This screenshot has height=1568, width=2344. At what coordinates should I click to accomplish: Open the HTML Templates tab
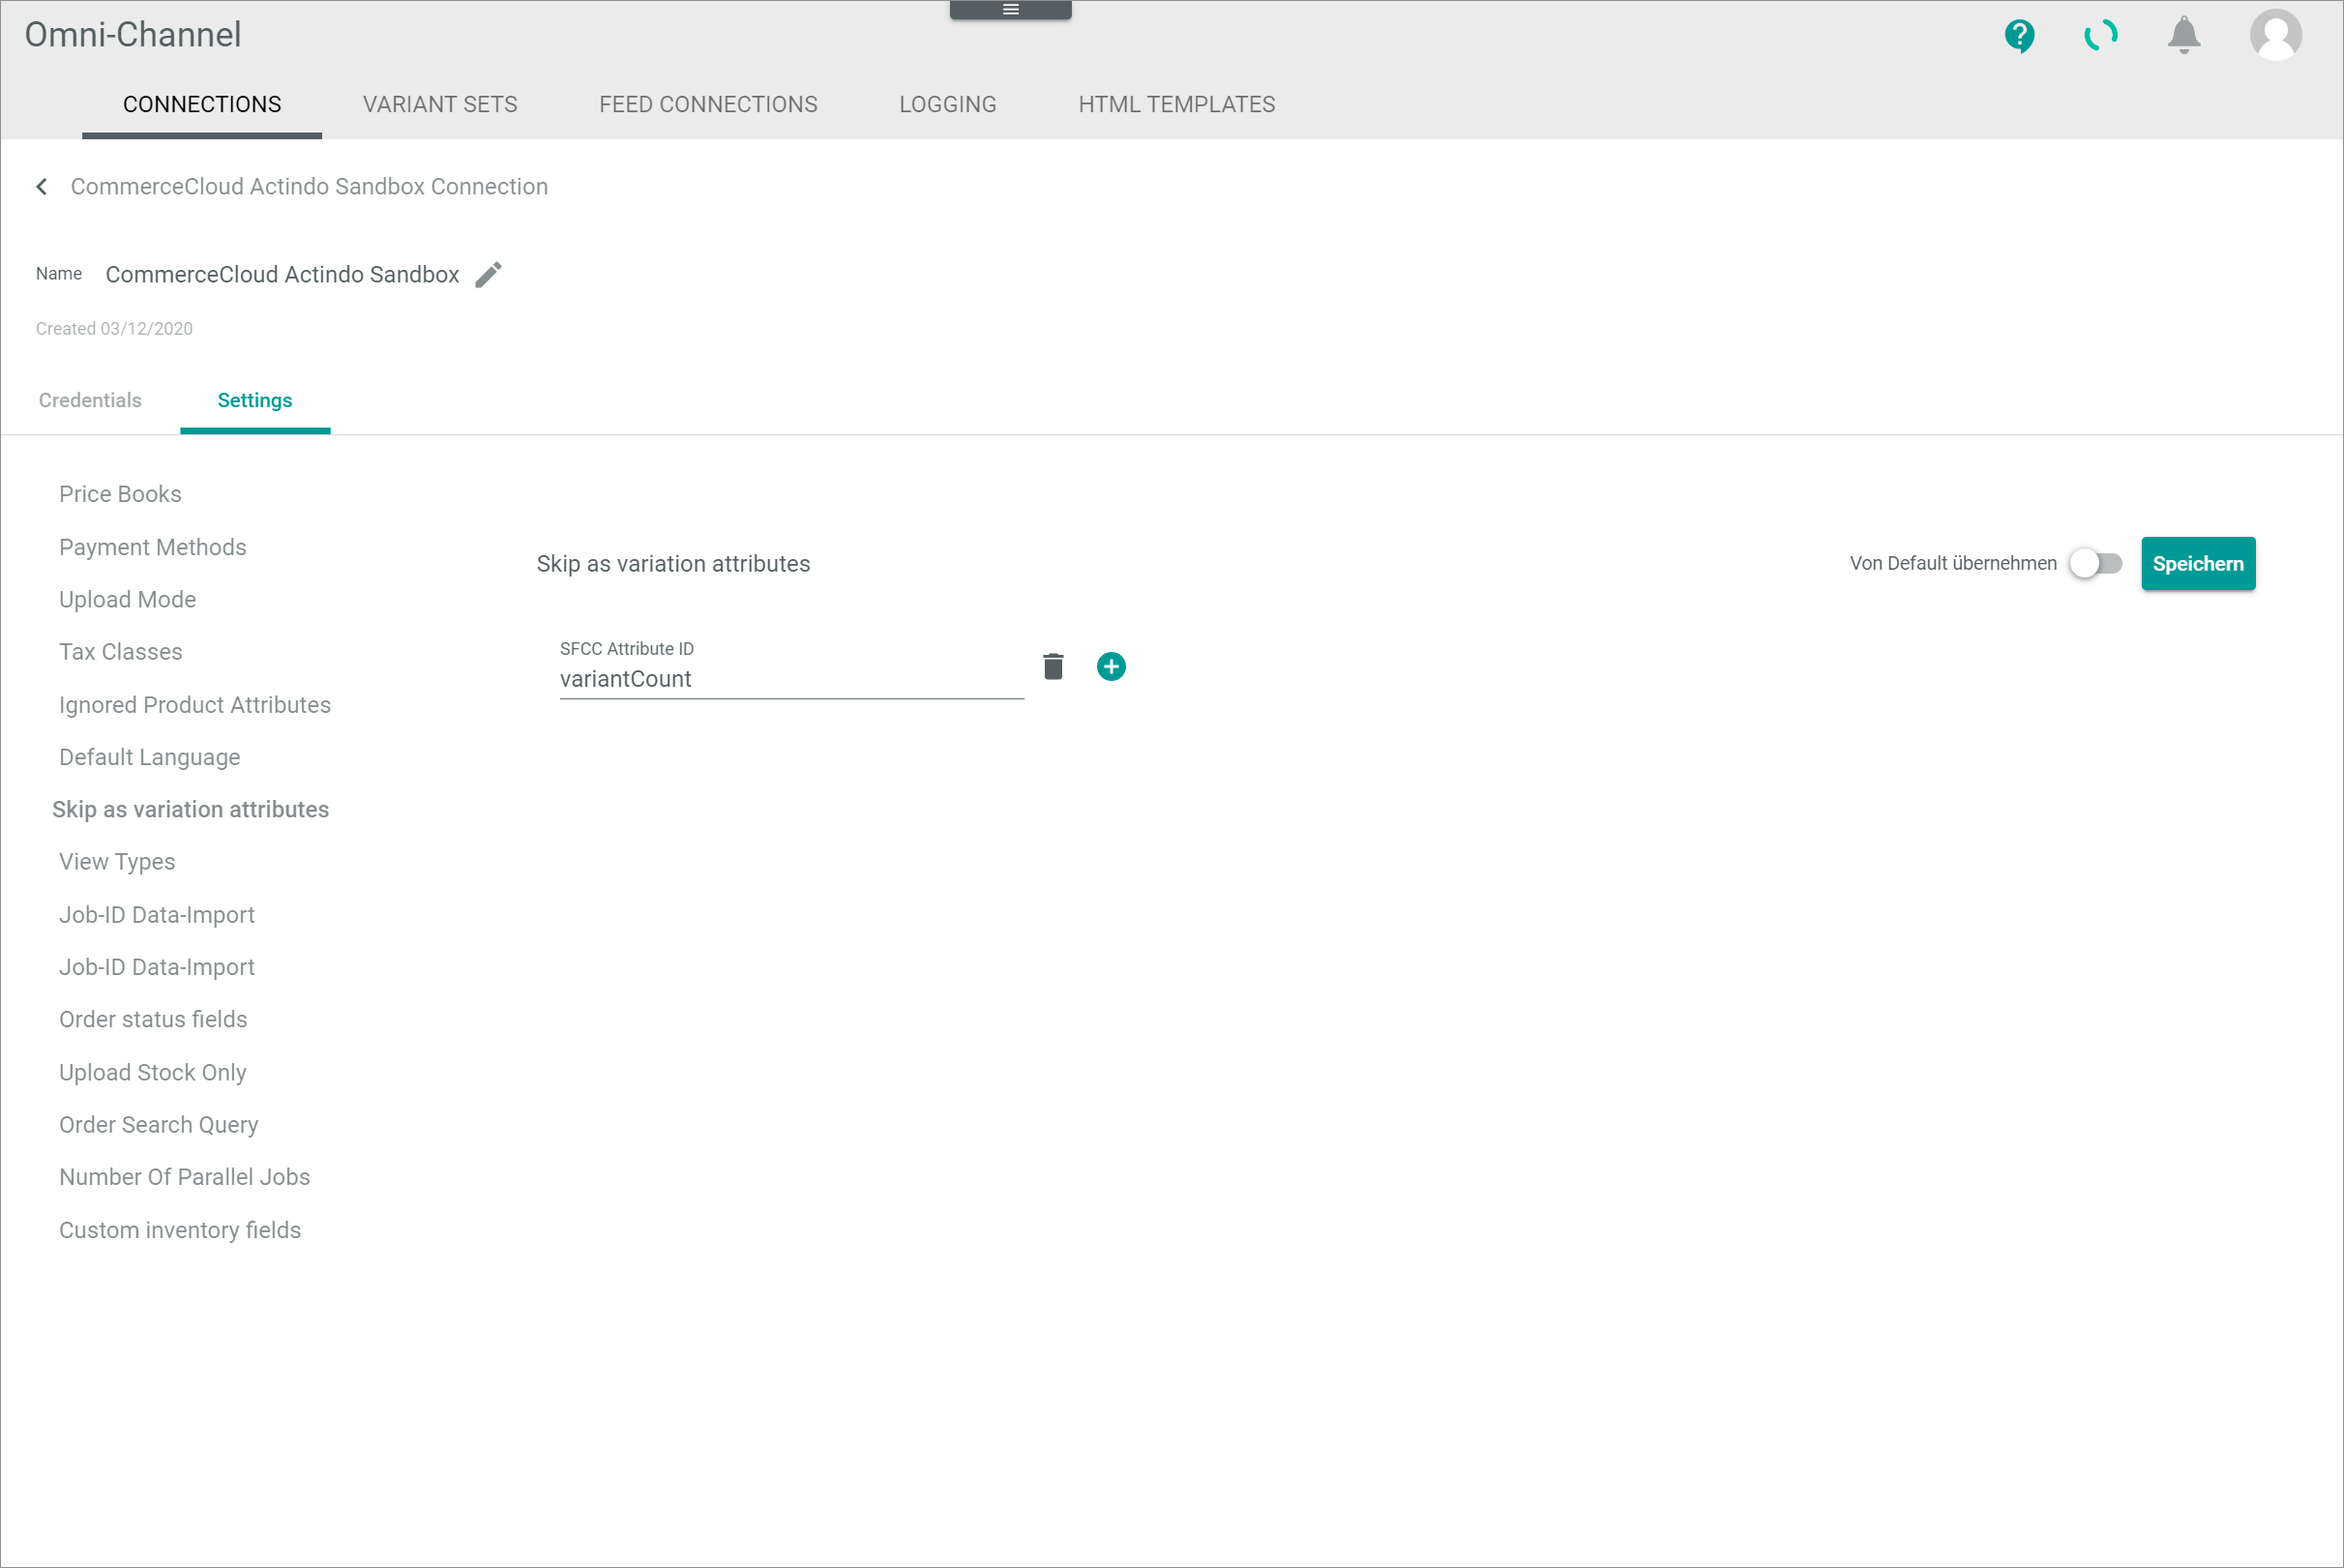pos(1177,104)
